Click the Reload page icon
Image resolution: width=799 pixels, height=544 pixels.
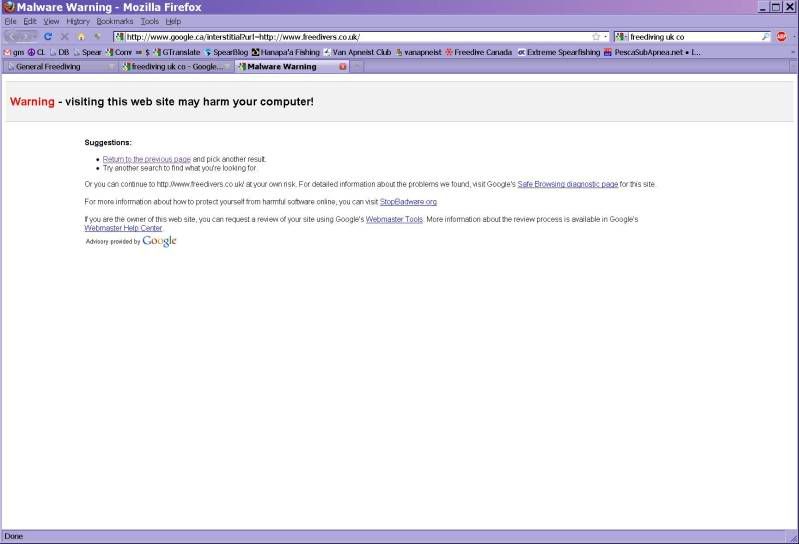pyautogui.click(x=48, y=37)
